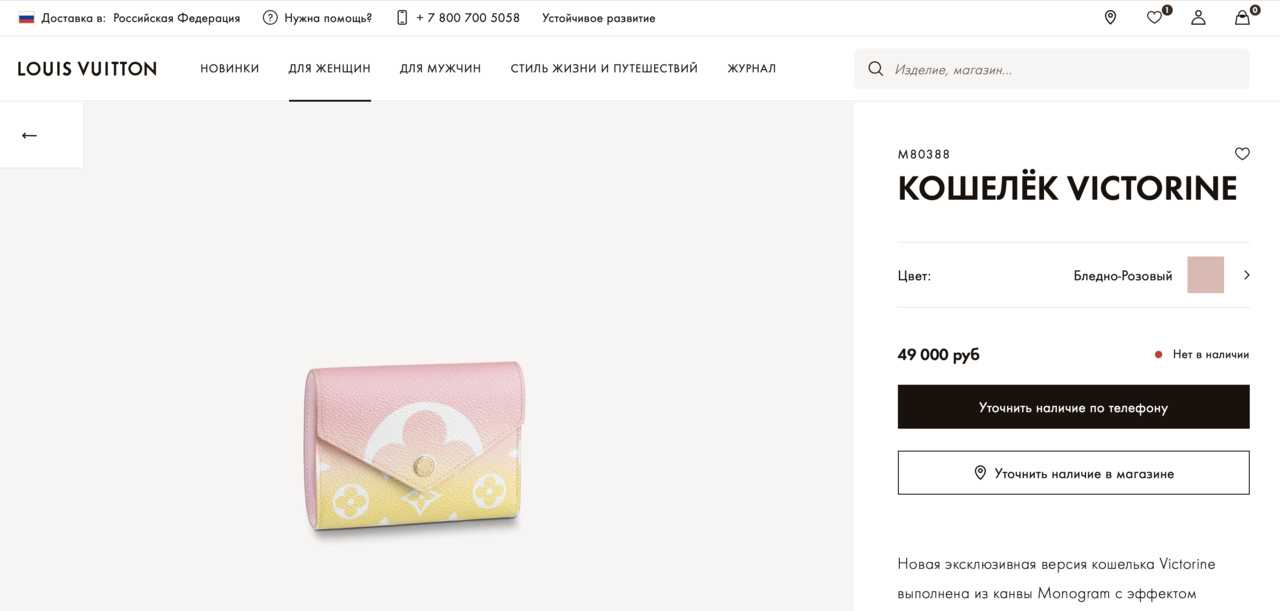The height and width of the screenshot is (611, 1280).
Task: Click the store locator pin icon
Action: coord(1110,17)
